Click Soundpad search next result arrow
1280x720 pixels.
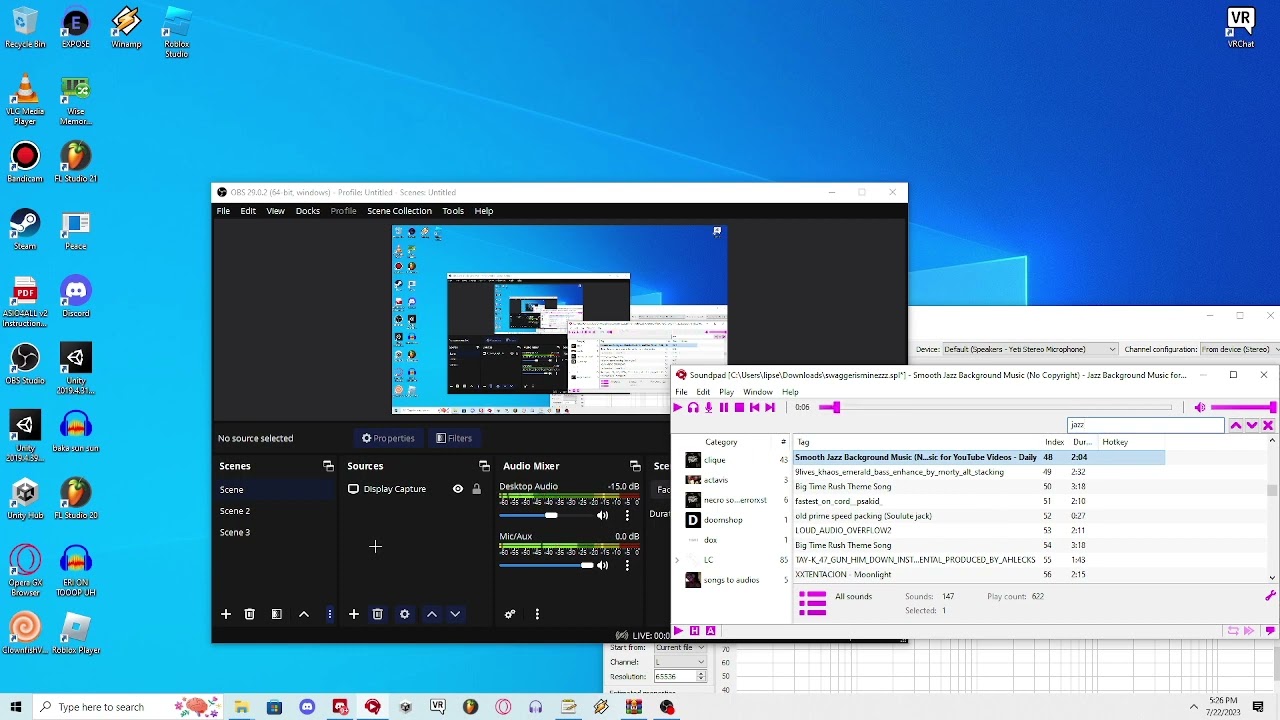coord(1252,425)
